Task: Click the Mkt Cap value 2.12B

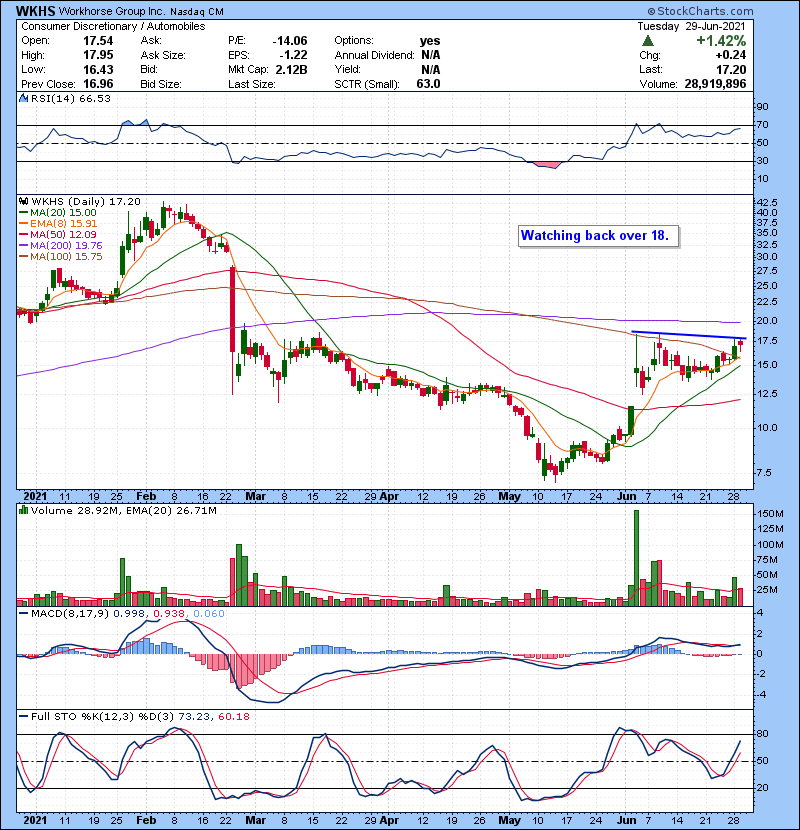Action: [291, 70]
